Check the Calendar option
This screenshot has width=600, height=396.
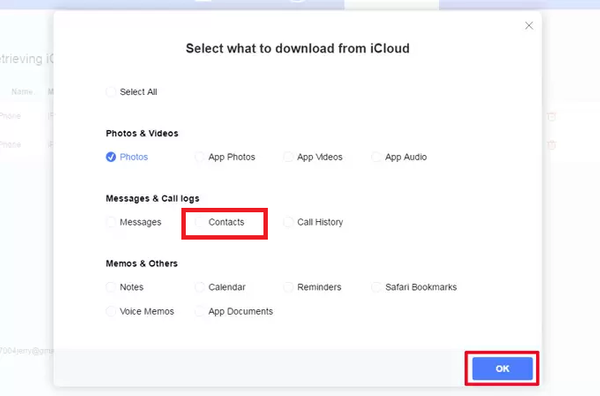(199, 287)
